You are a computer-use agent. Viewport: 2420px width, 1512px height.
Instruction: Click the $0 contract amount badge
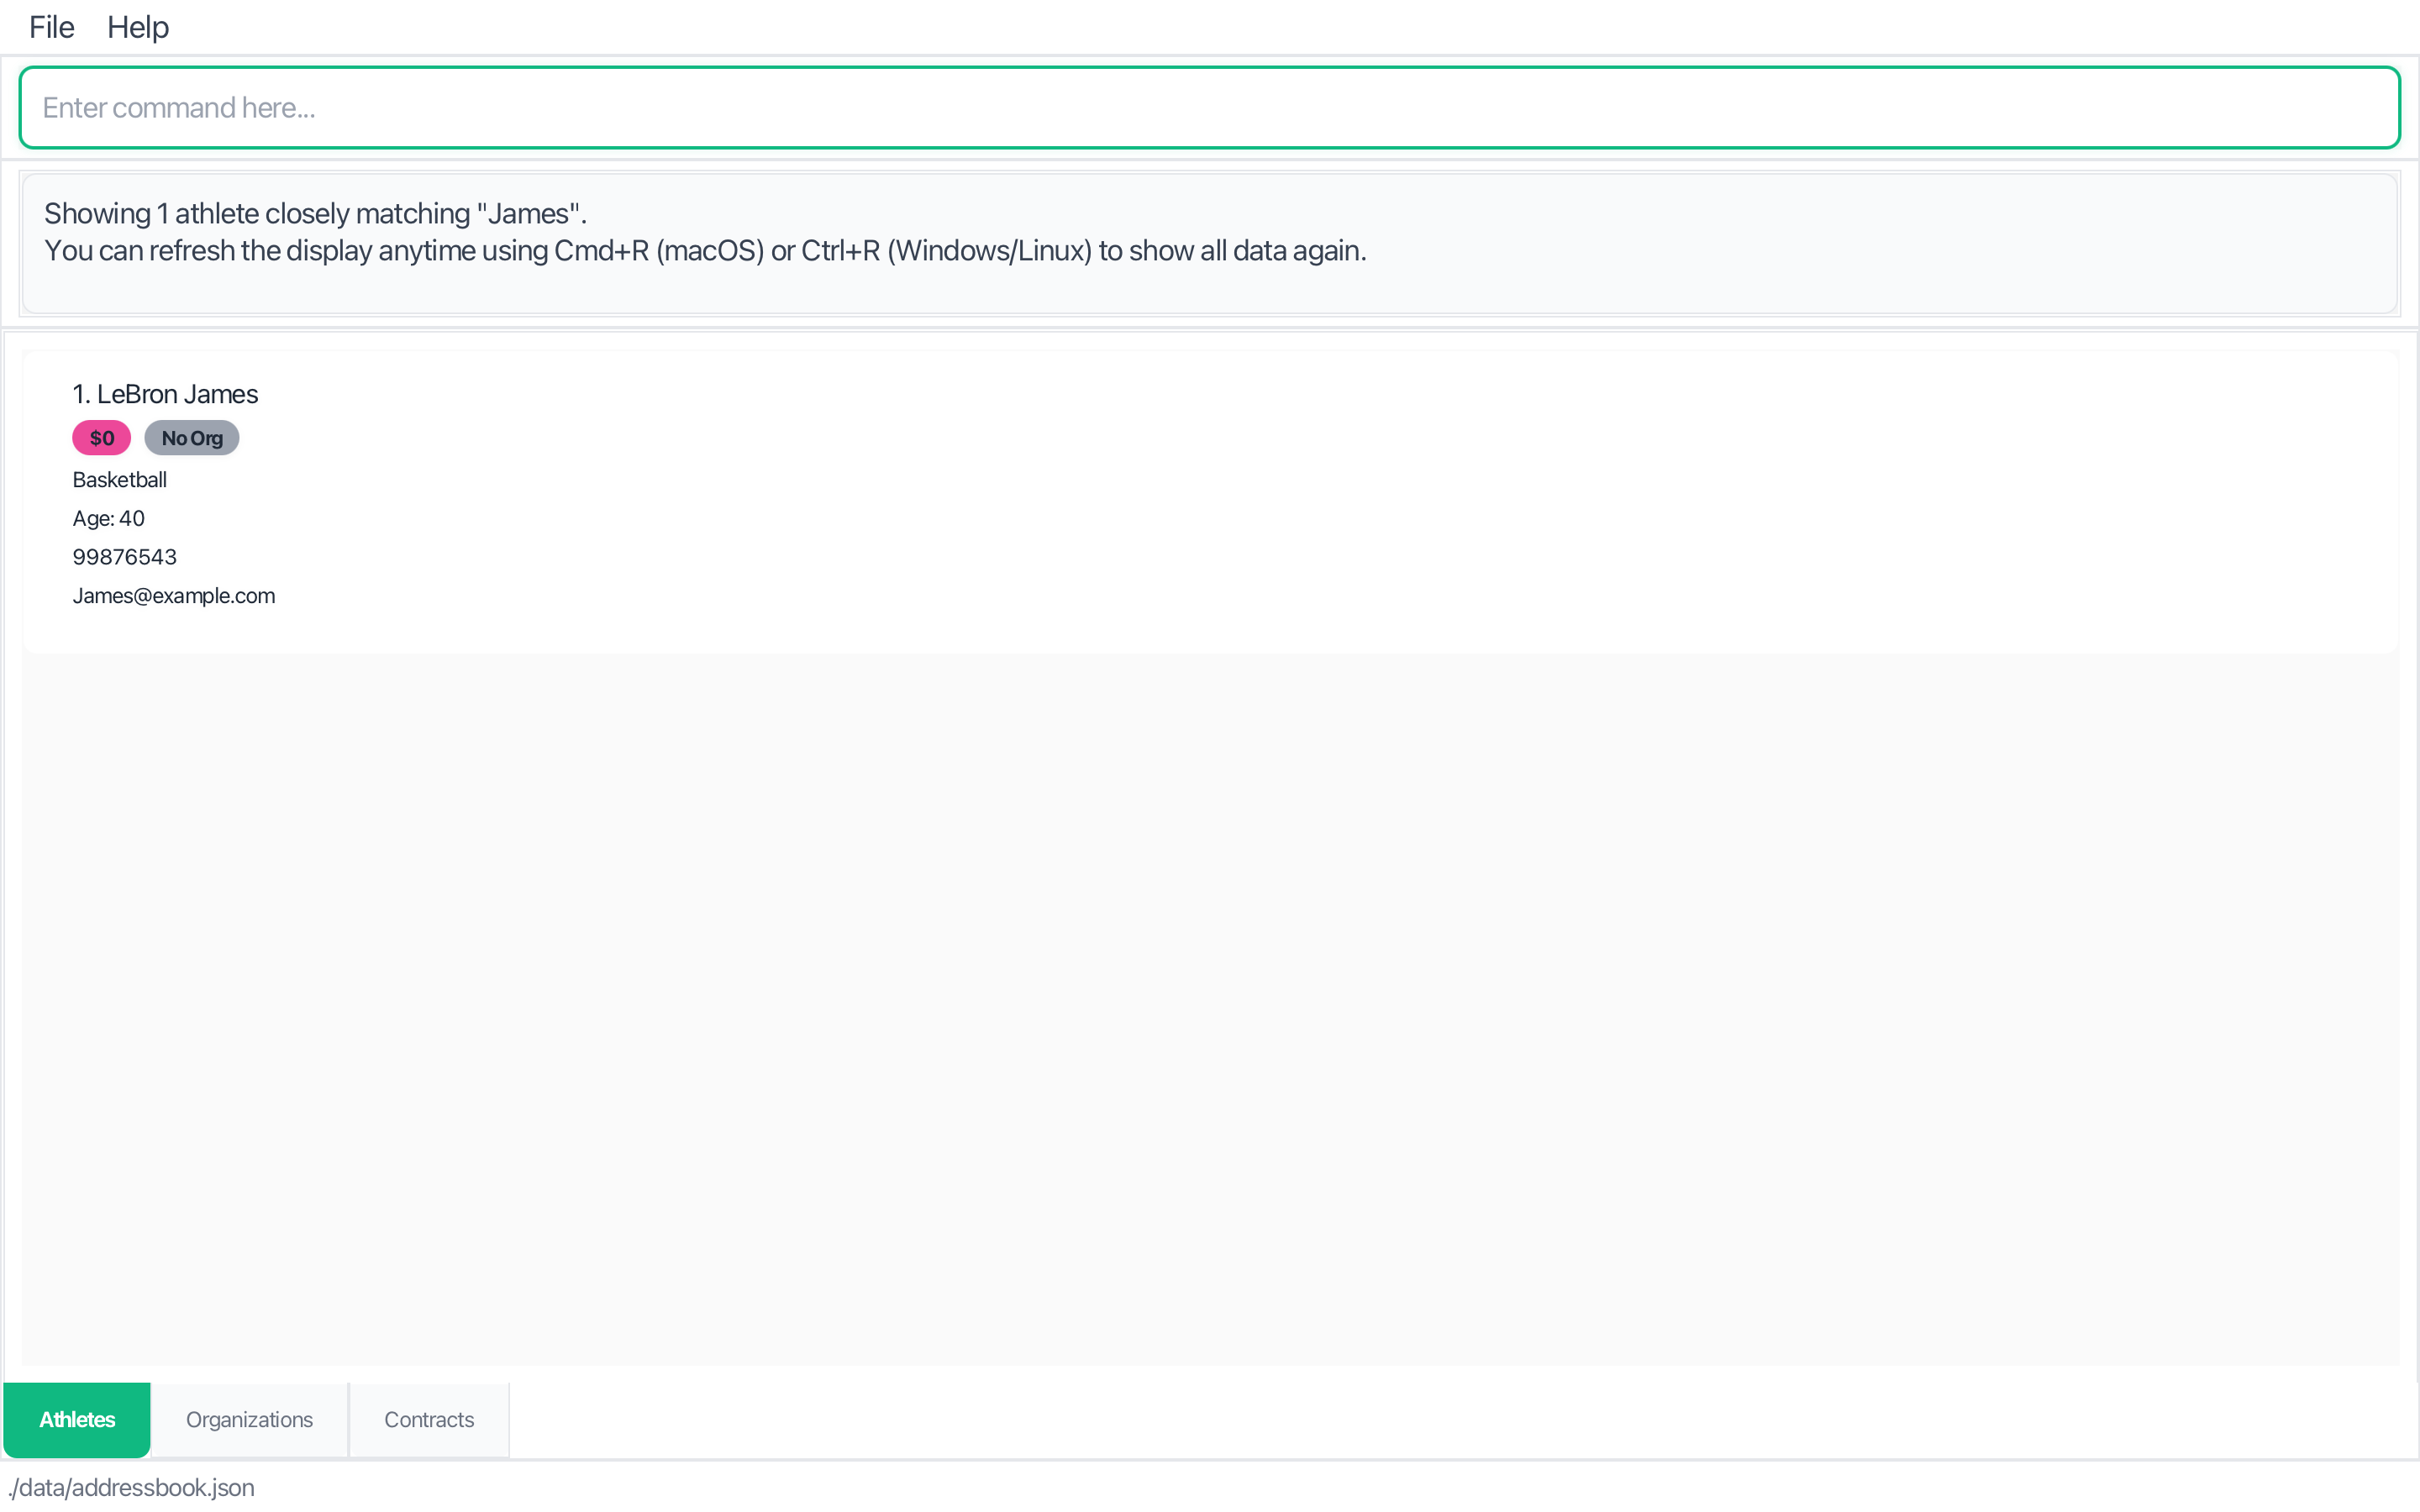[x=101, y=438]
